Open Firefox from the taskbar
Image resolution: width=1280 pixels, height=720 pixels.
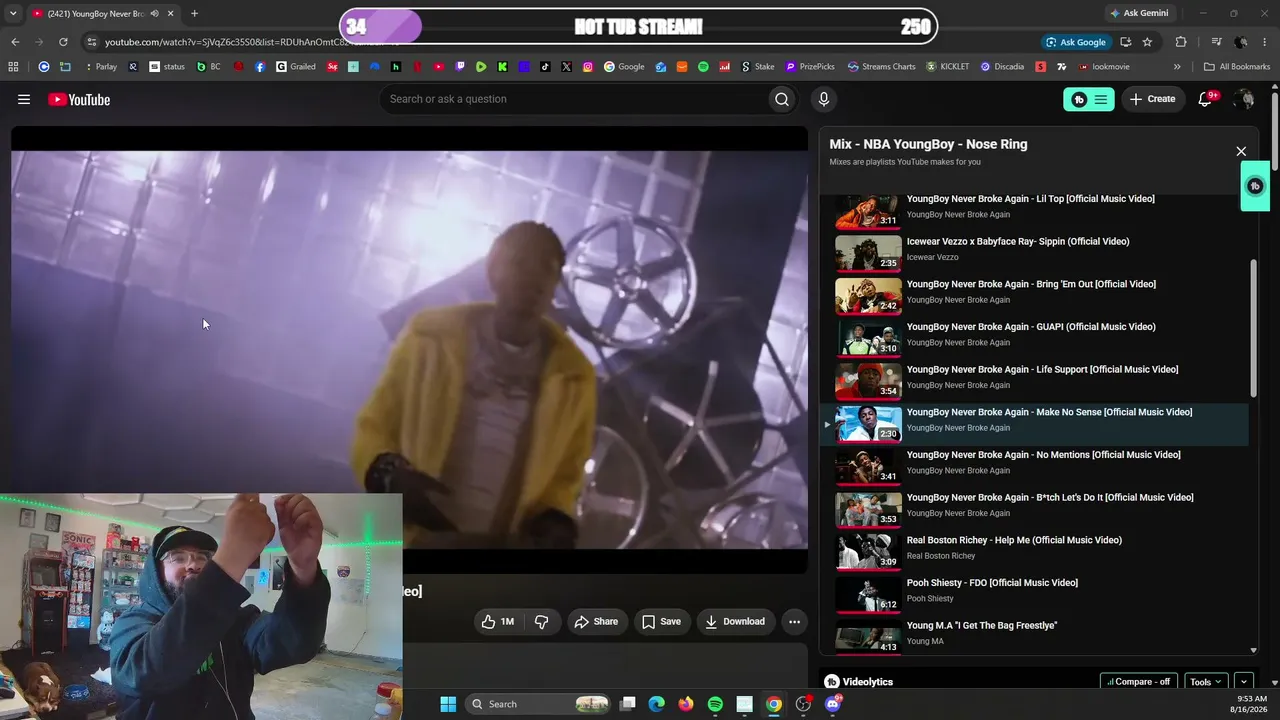coord(685,704)
